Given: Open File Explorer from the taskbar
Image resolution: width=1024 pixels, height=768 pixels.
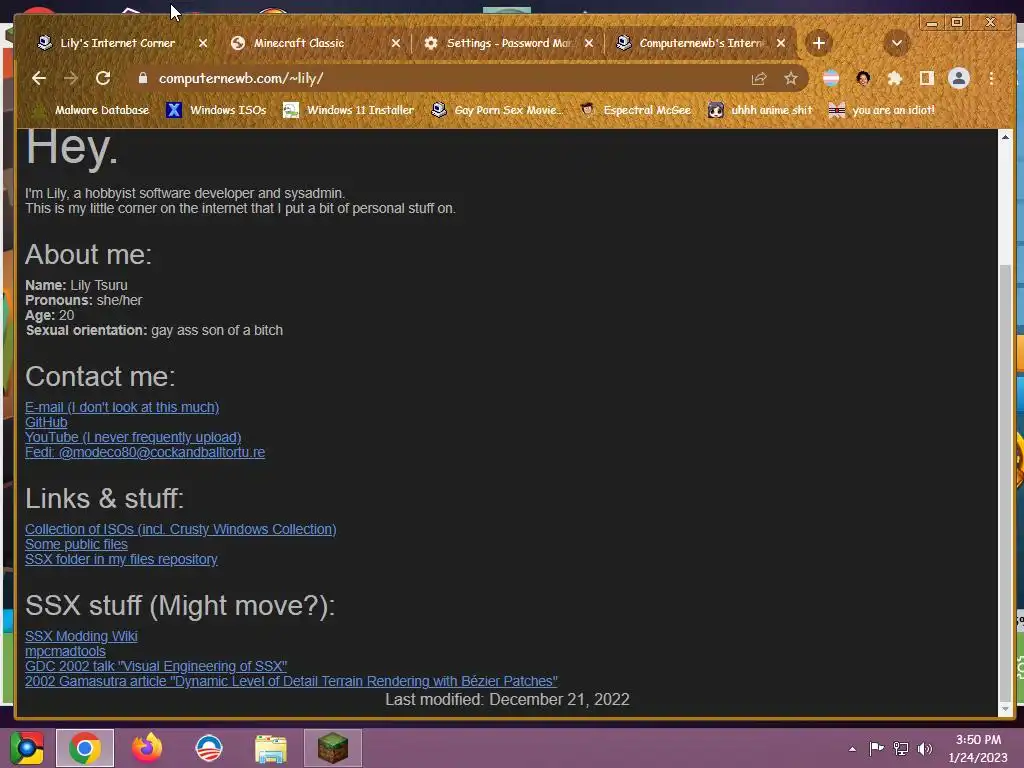Looking at the screenshot, I should click(271, 748).
